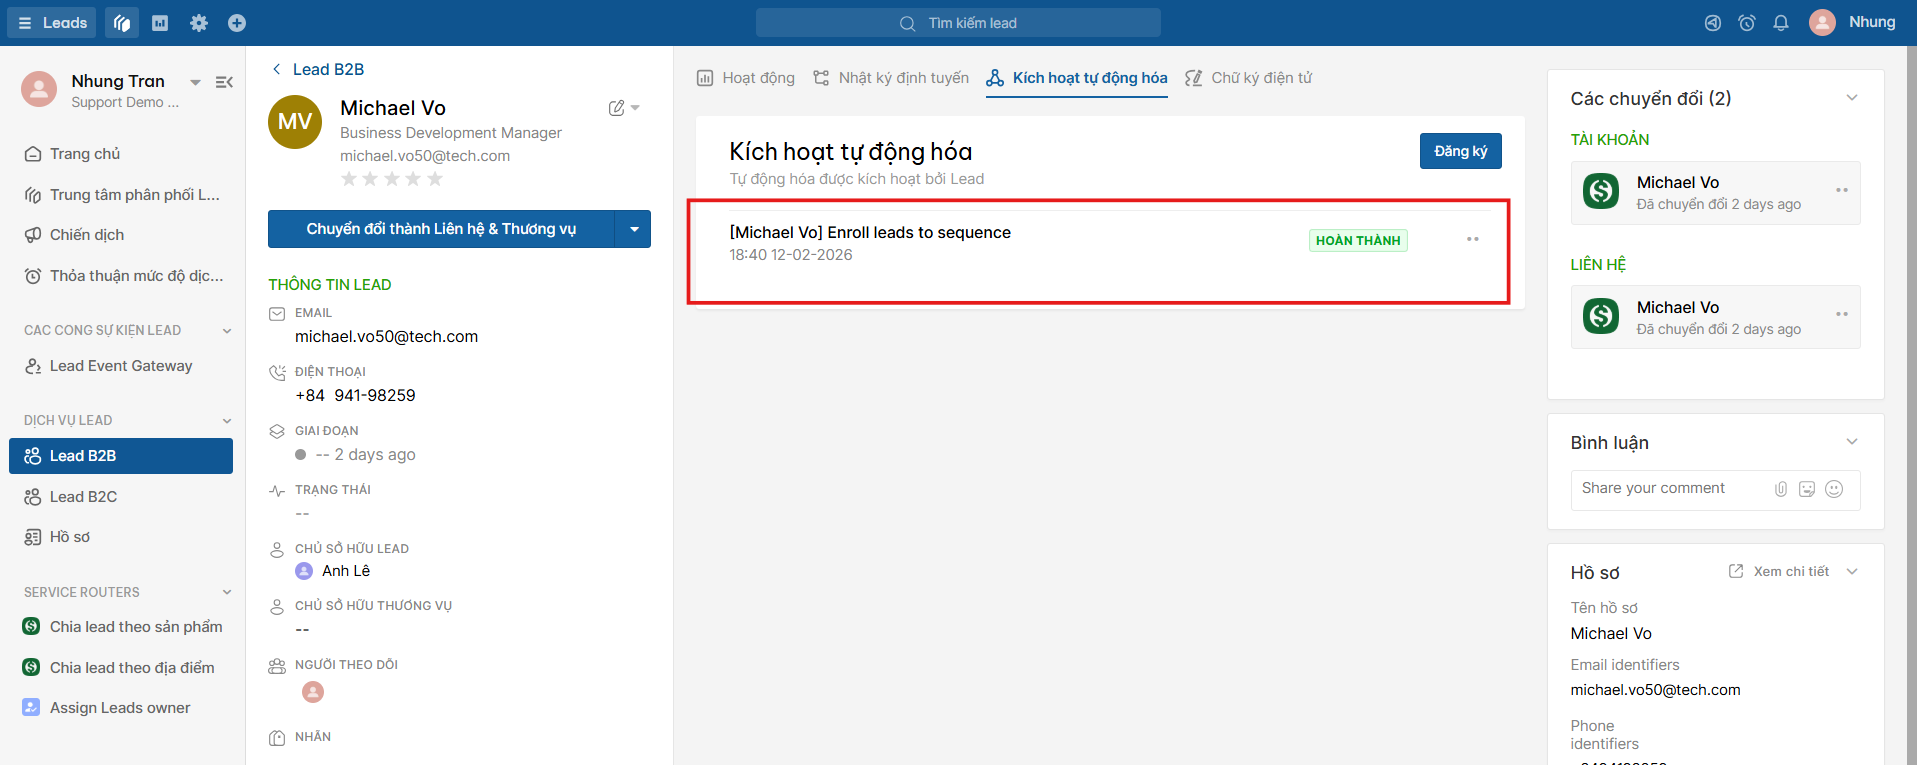Click the plus add icon in top bar
Viewport: 1917px width, 765px height.
click(x=237, y=23)
